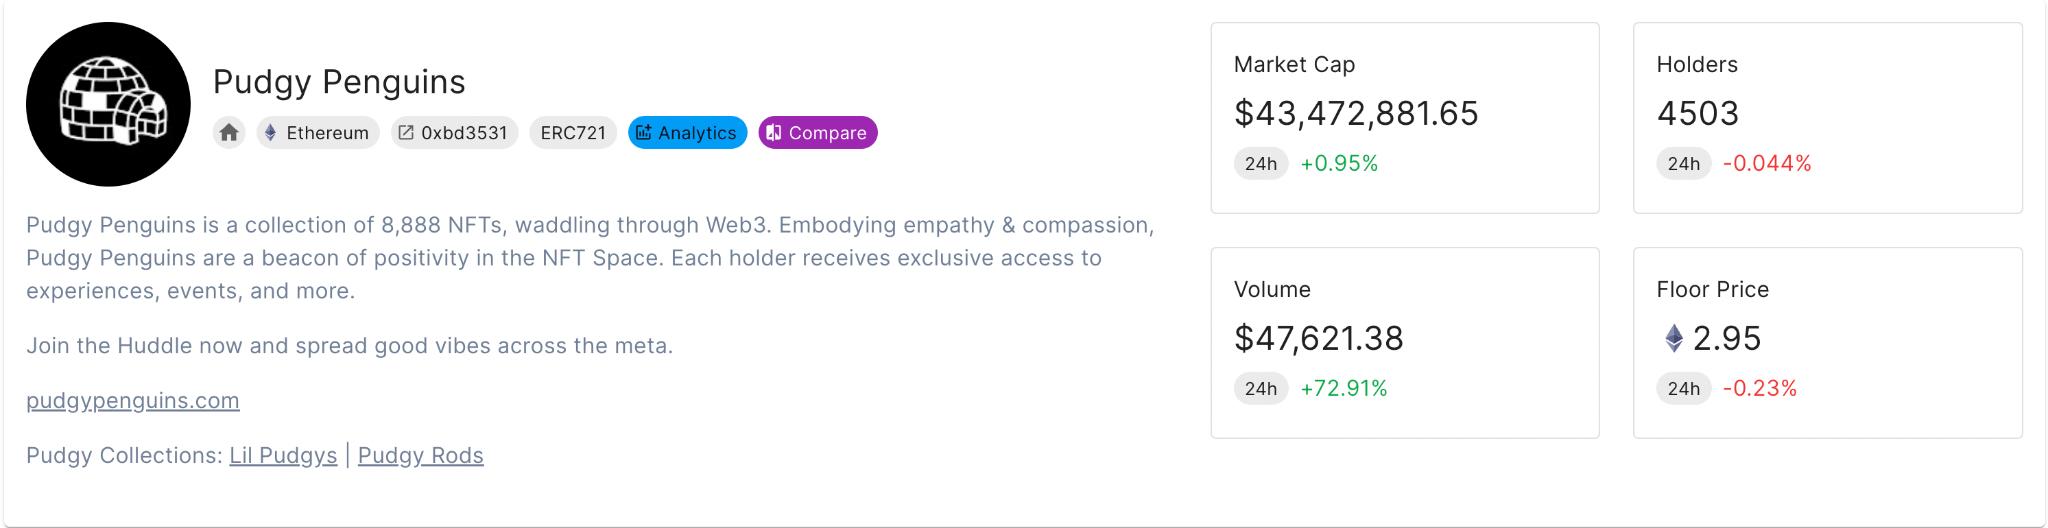
Task: Click the external link icon beside 0xbd3531
Action: (406, 133)
